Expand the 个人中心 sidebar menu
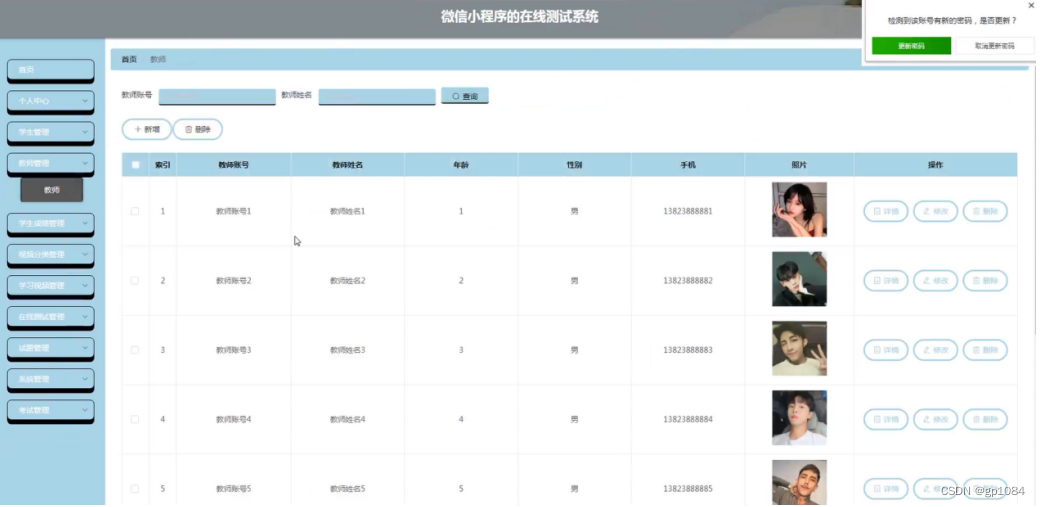1040x507 pixels. 50,101
